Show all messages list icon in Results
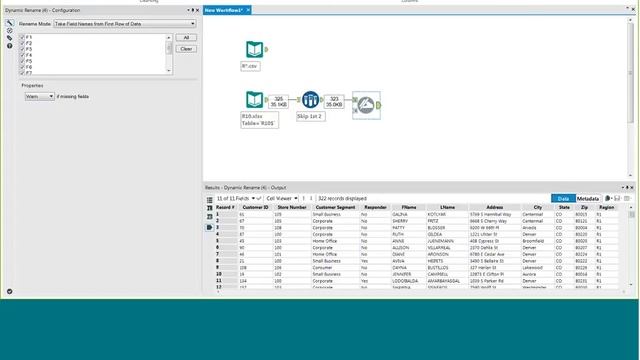The width and height of the screenshot is (640, 360). pos(209,200)
